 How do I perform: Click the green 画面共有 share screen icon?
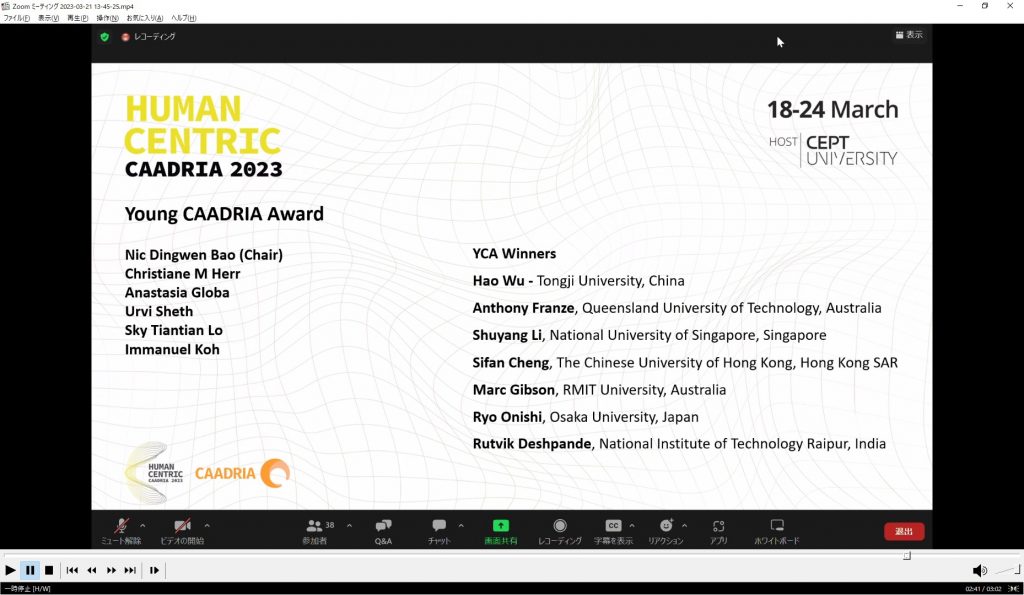point(501,525)
